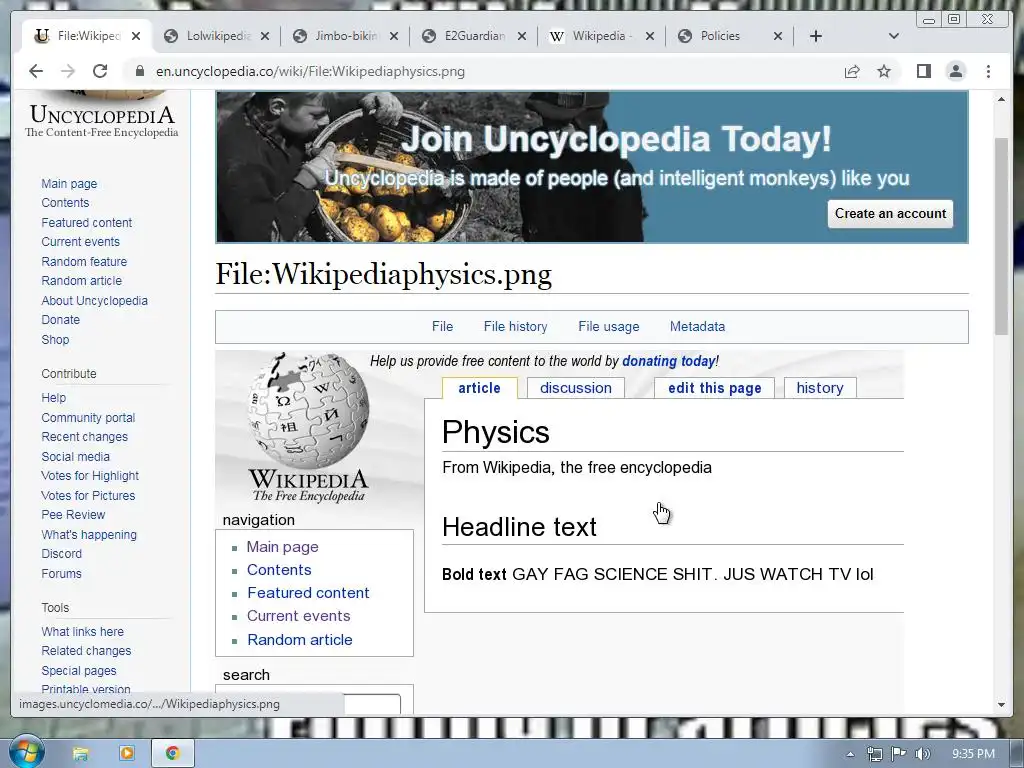
Task: Show hidden tray icons arrow
Action: (x=850, y=754)
